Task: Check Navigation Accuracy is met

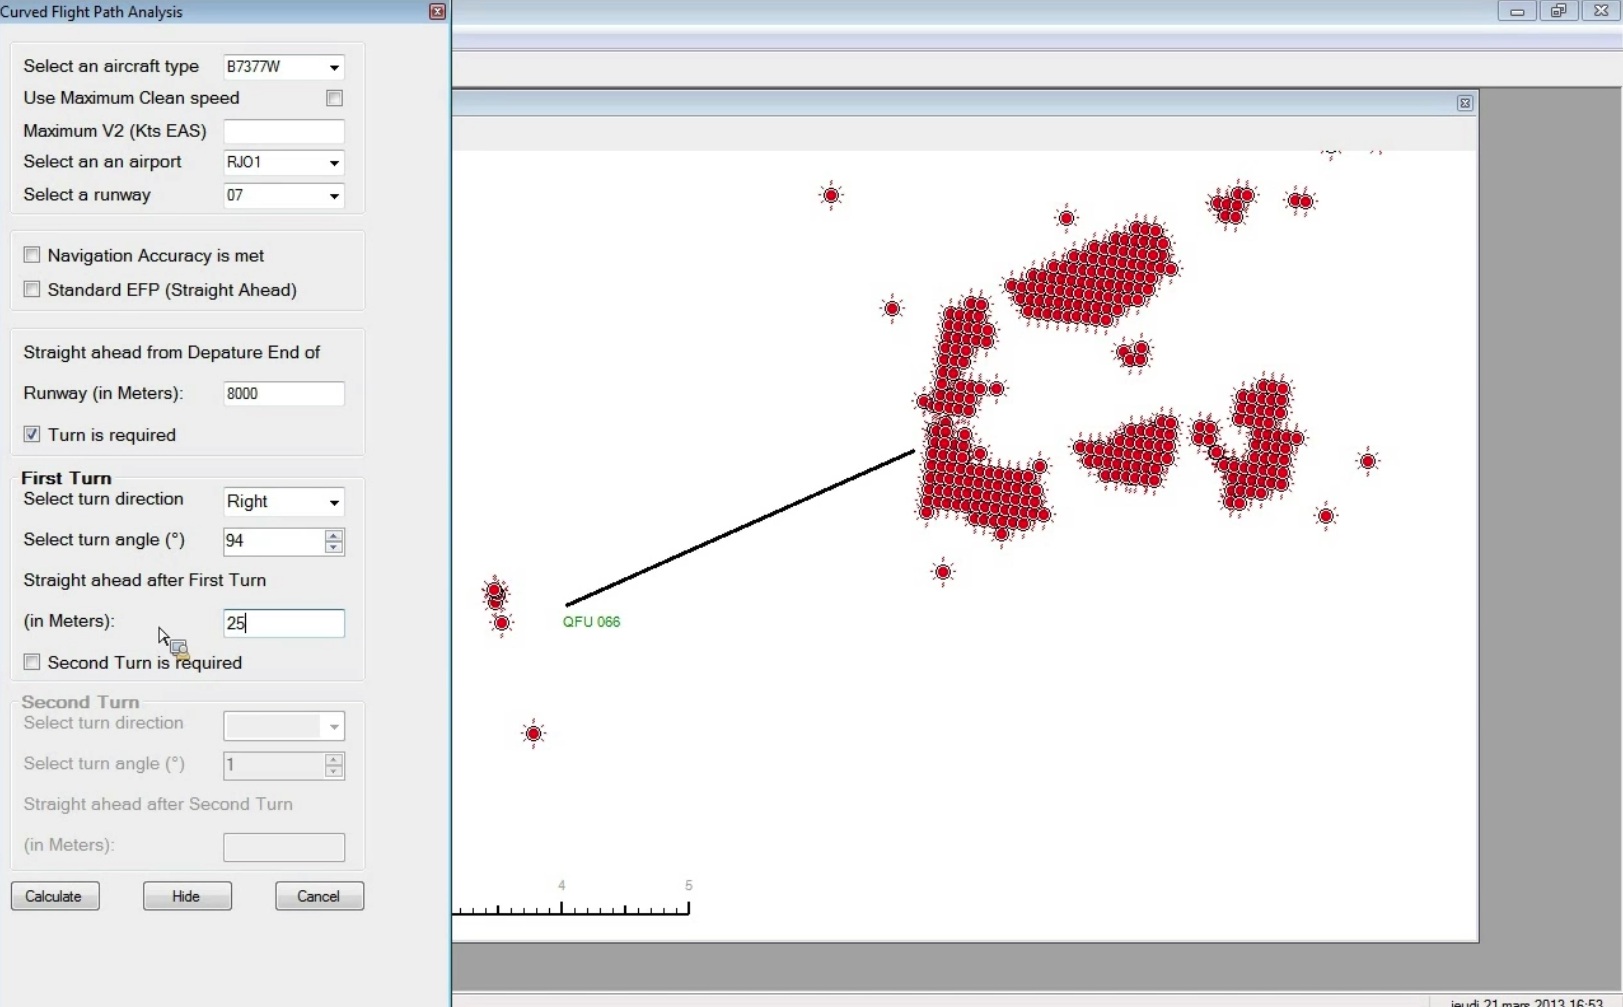Action: click(32, 255)
